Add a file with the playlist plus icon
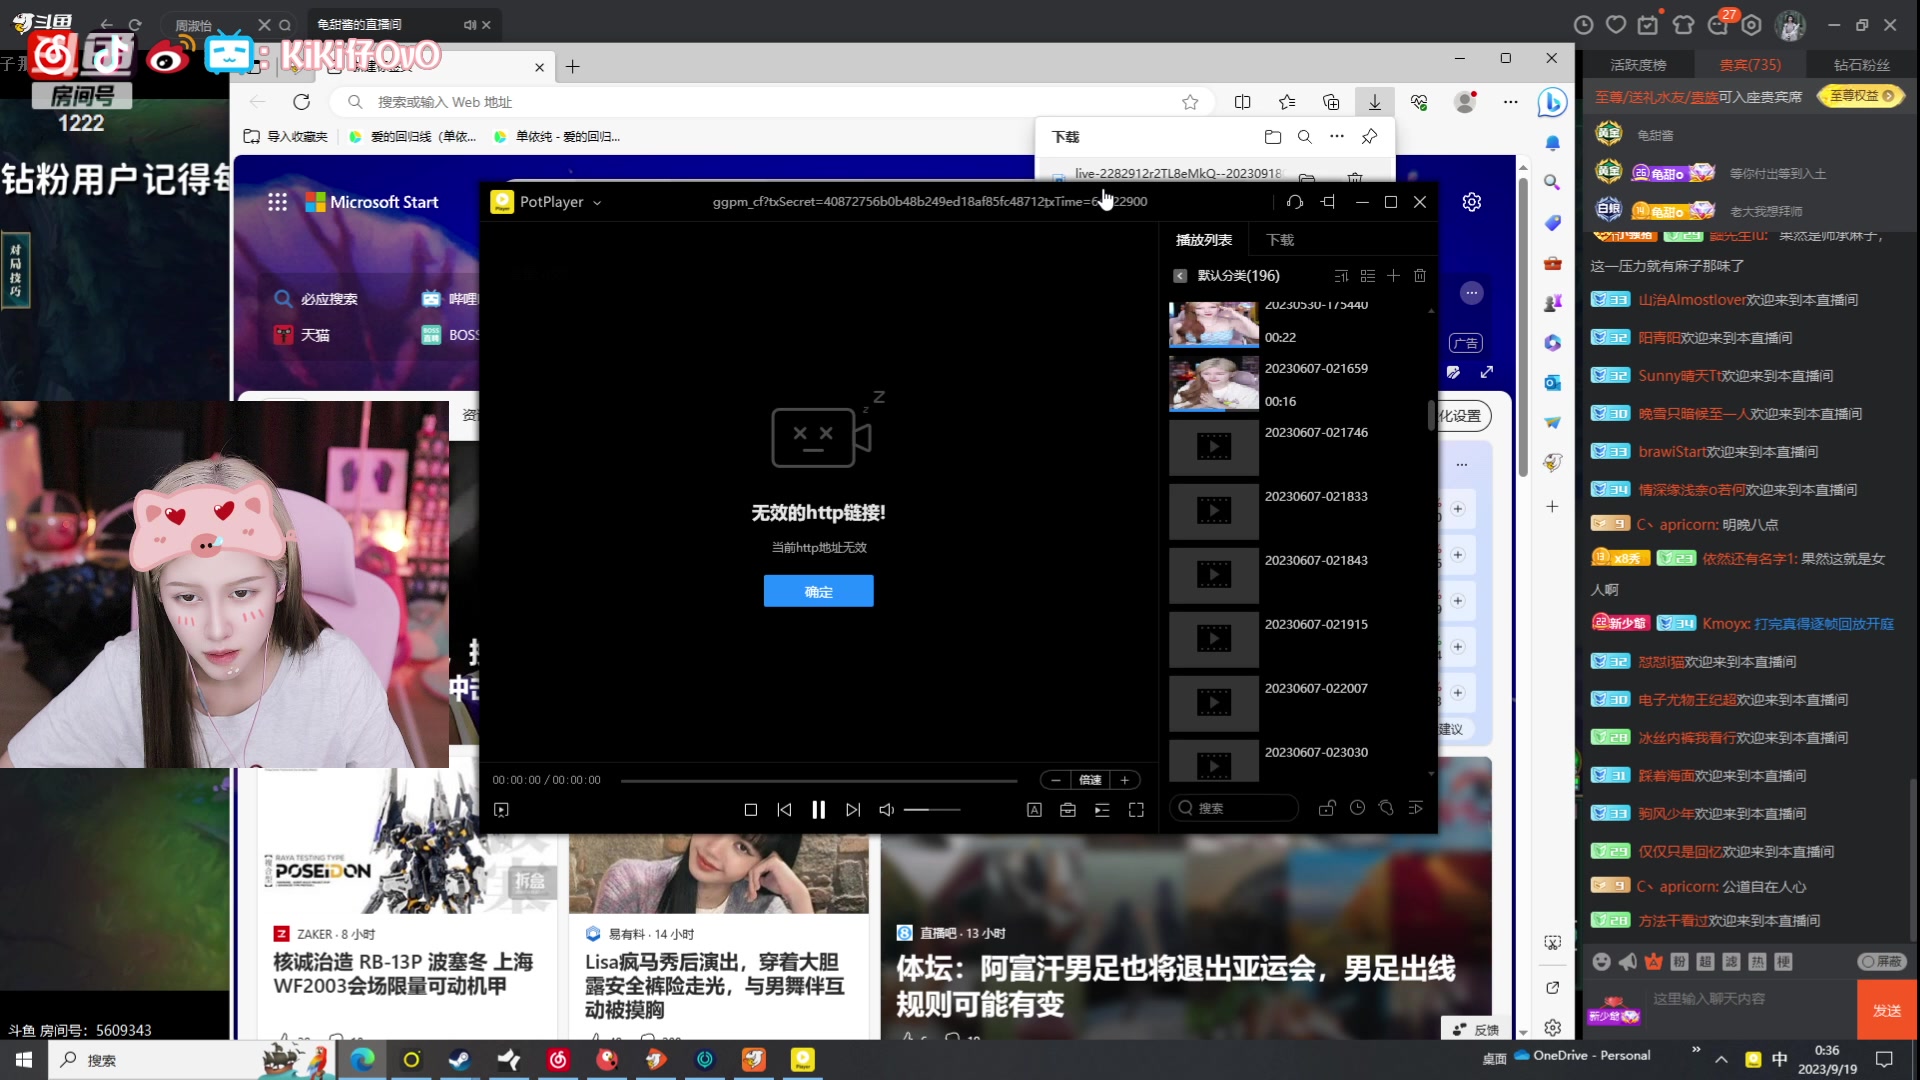1920x1080 pixels. coord(1393,276)
